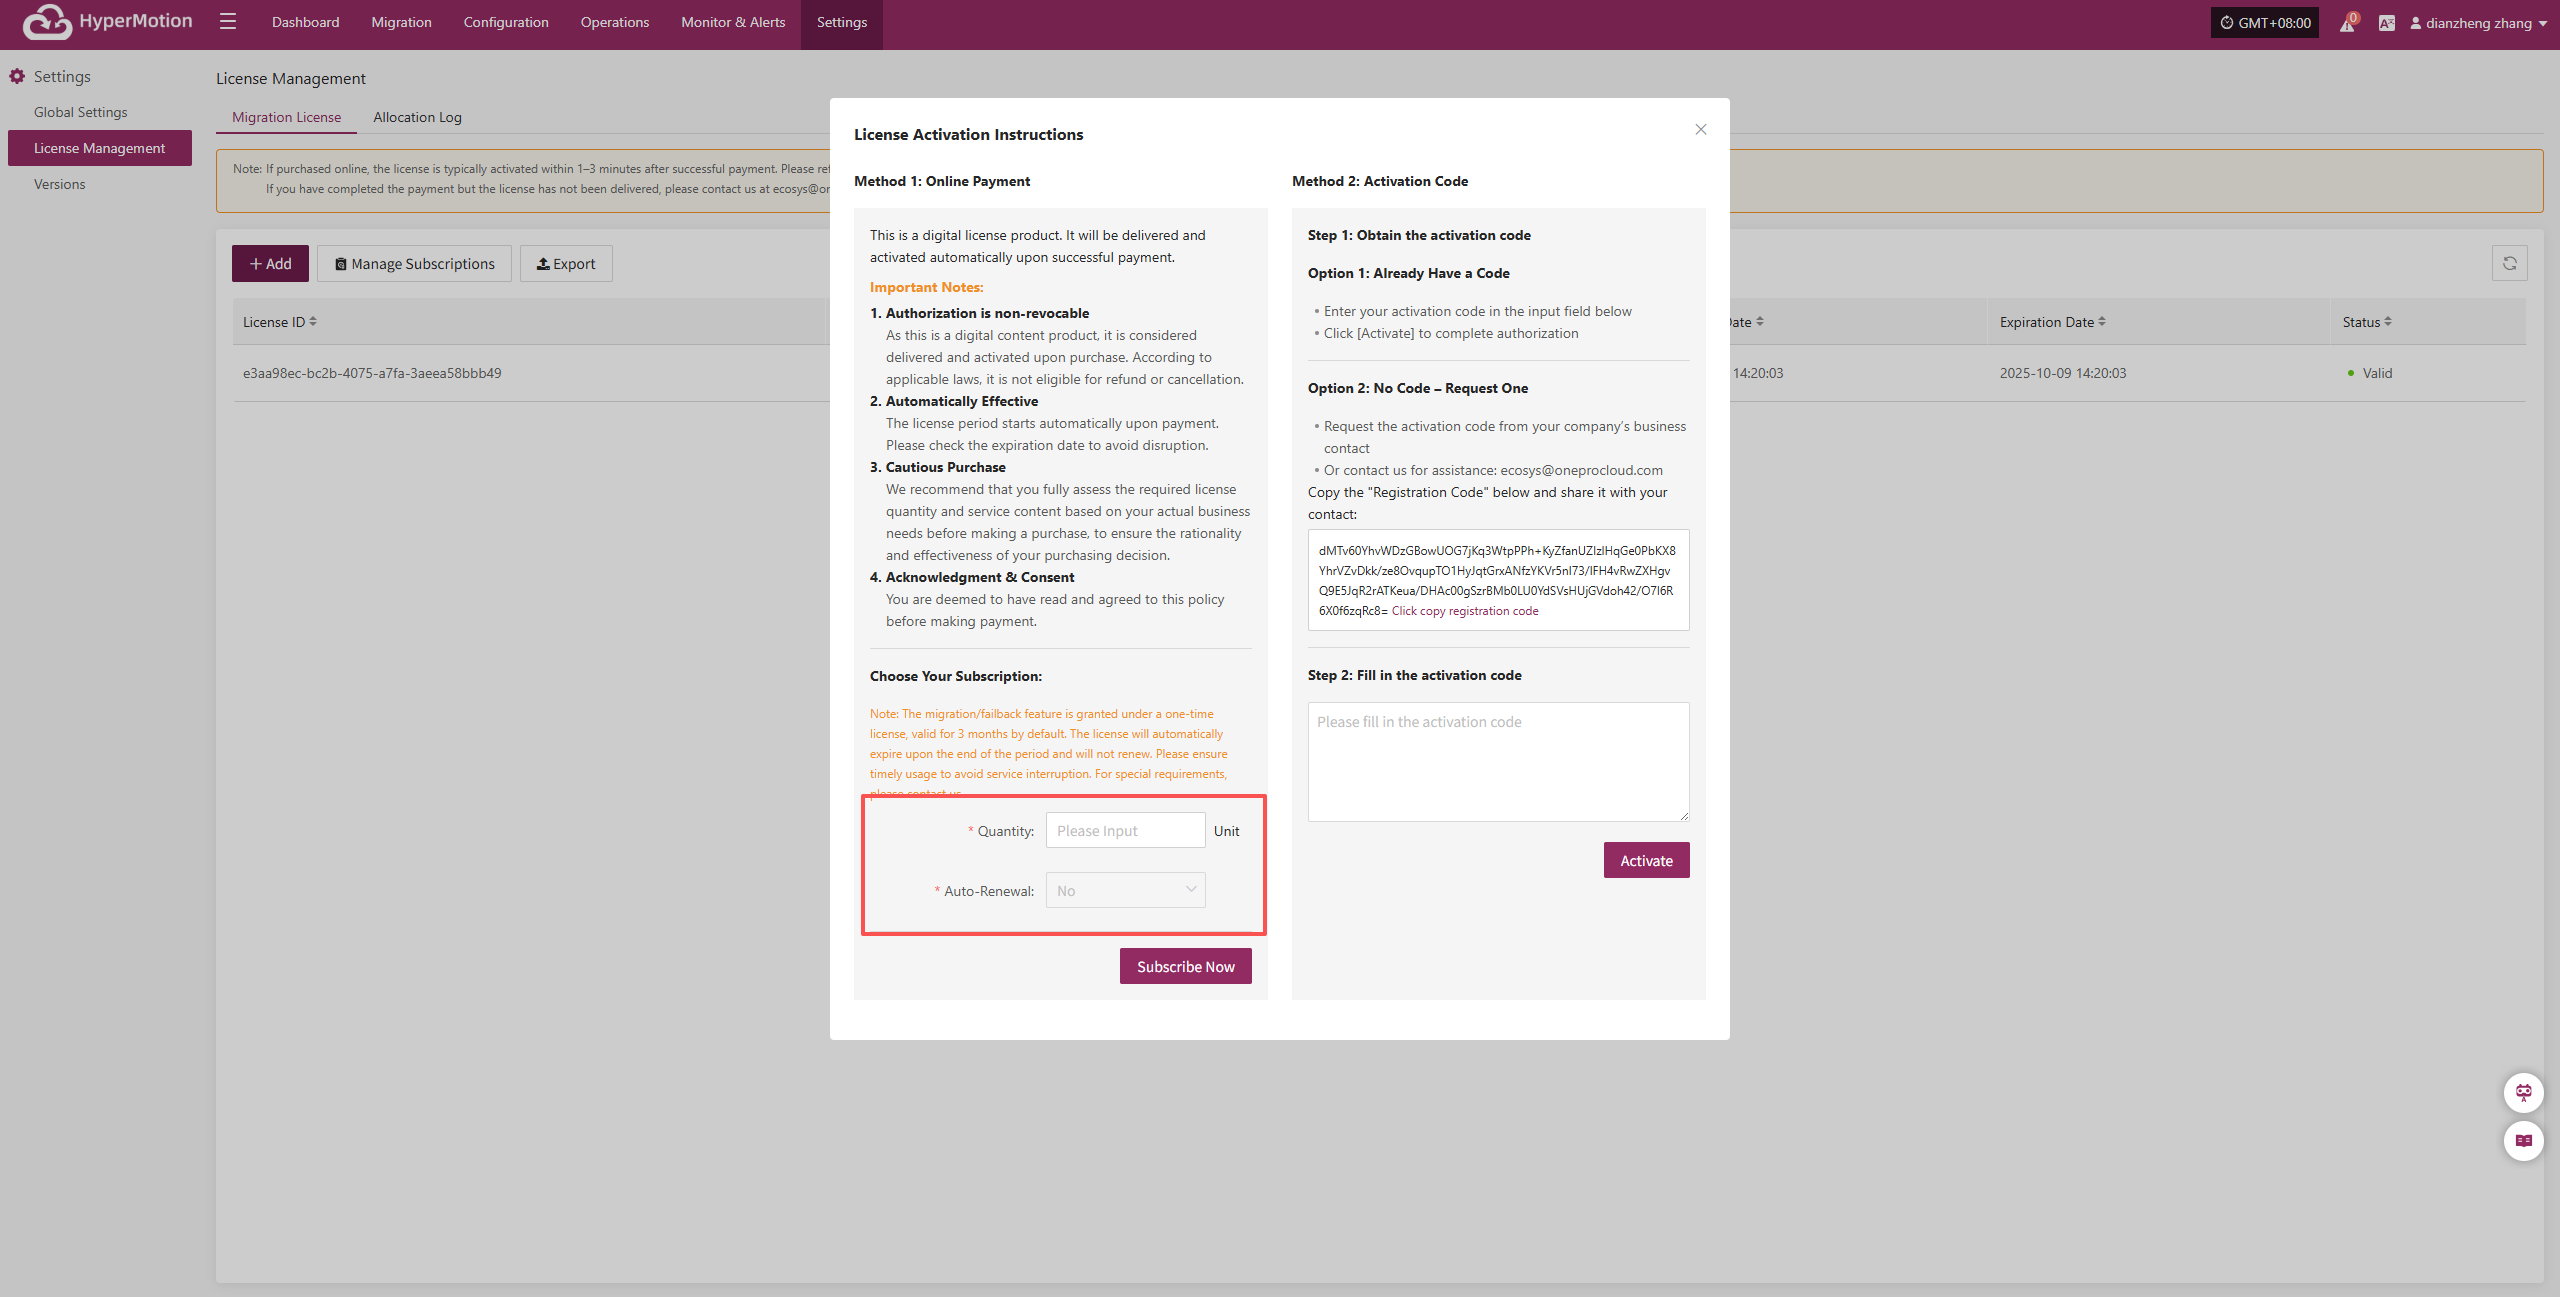Screen dimensions: 2560x1297
Task: Switch to the Allocation Log tab
Action: point(417,117)
